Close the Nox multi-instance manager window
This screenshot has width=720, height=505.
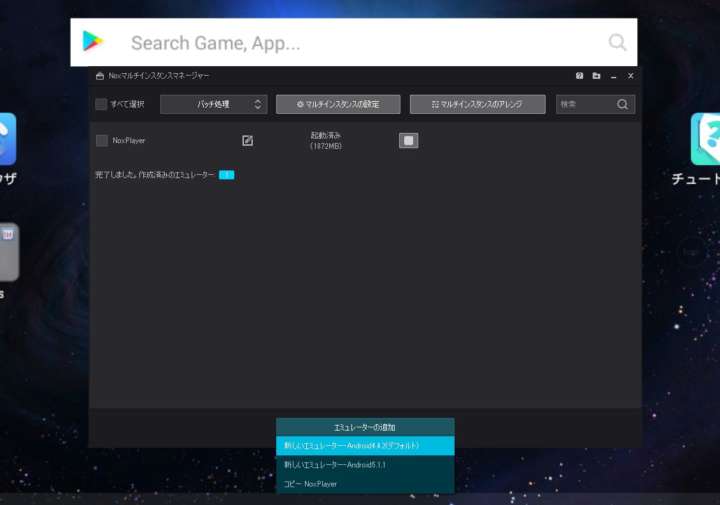coord(630,76)
